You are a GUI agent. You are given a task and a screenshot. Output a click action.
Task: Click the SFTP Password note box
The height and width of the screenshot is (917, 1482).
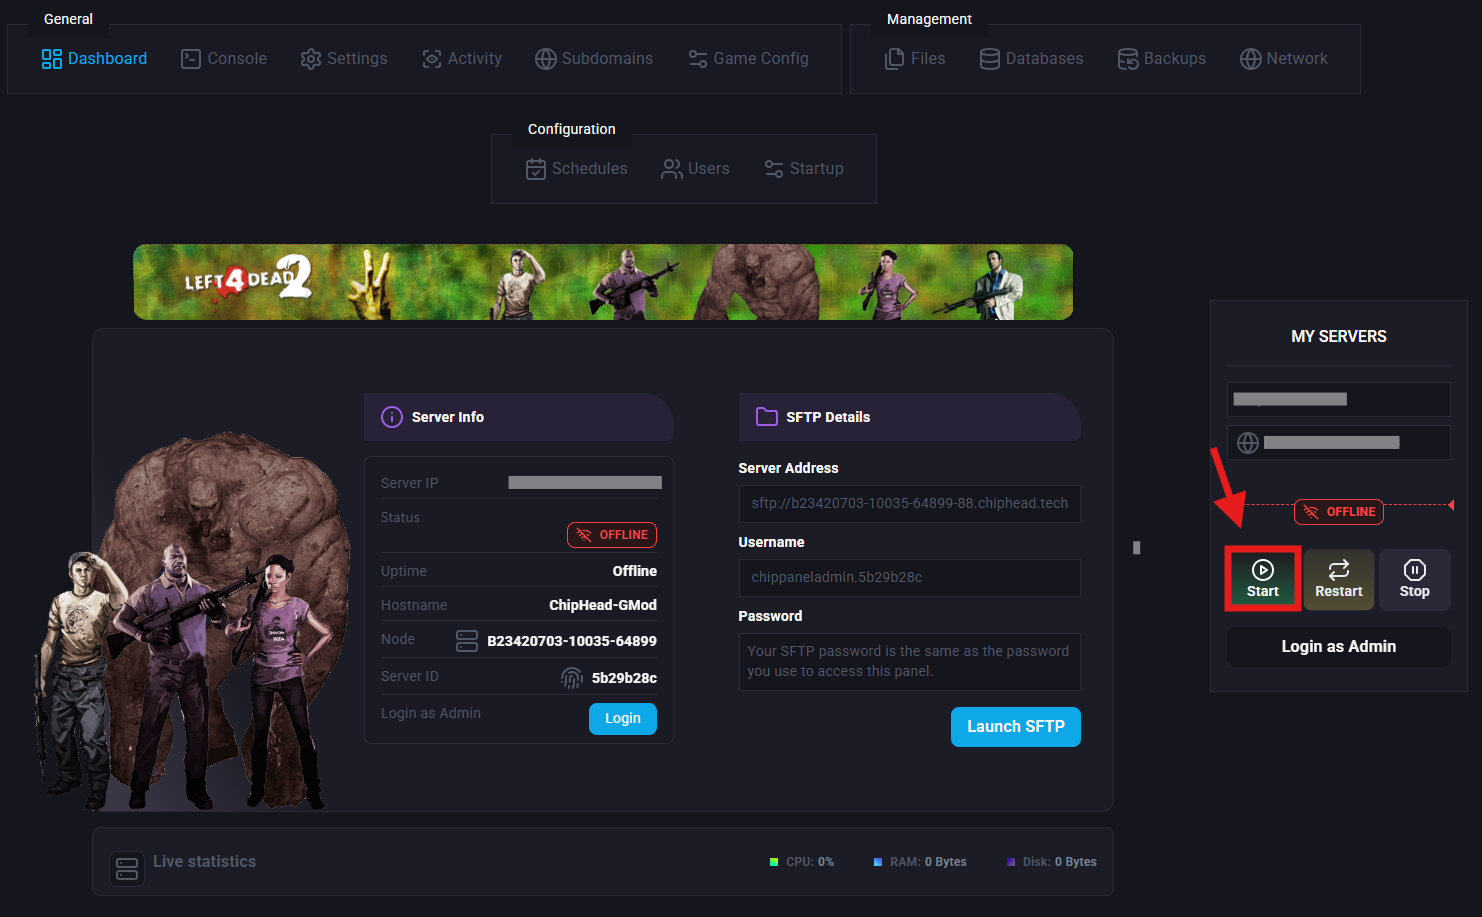coord(910,662)
